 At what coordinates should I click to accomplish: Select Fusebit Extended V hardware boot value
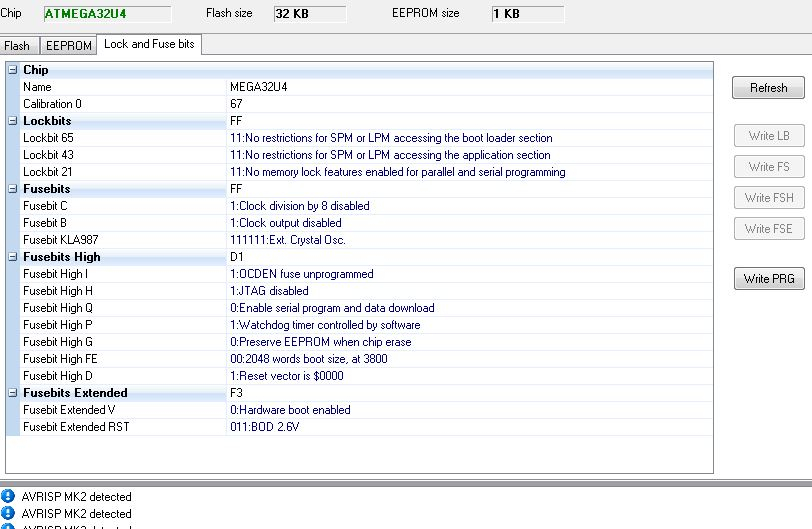[469, 410]
